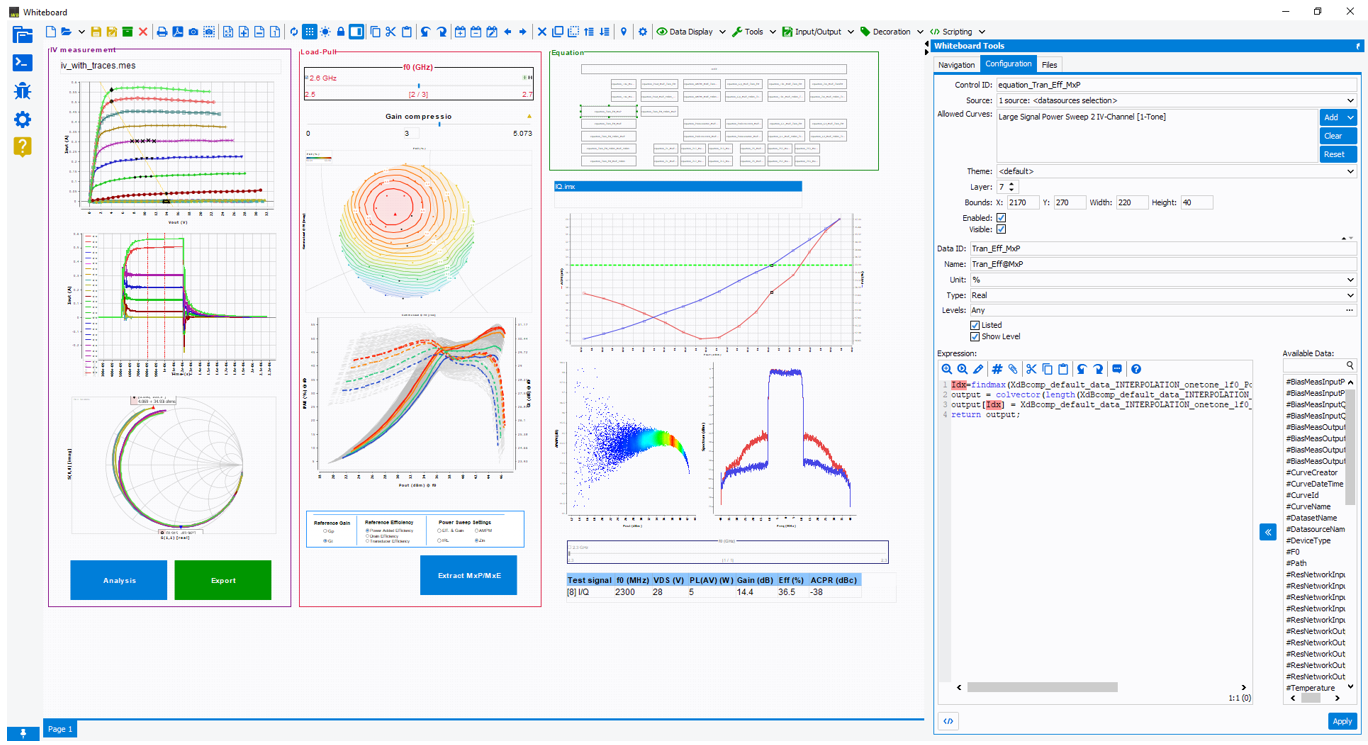The image size is (1368, 745).
Task: Click the location pin icon
Action: tap(624, 32)
